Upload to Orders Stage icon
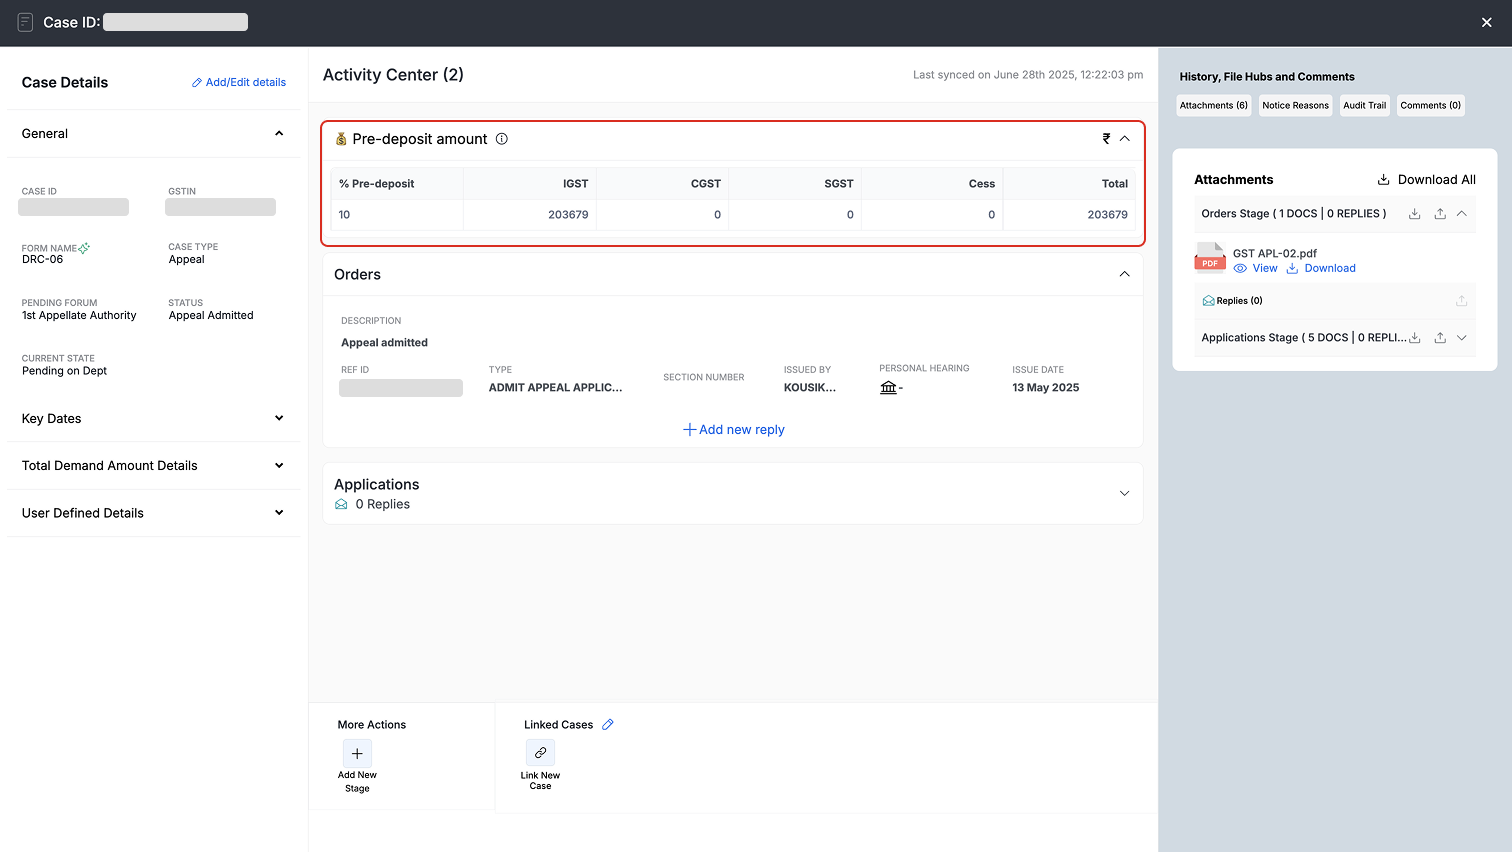 pyautogui.click(x=1440, y=214)
